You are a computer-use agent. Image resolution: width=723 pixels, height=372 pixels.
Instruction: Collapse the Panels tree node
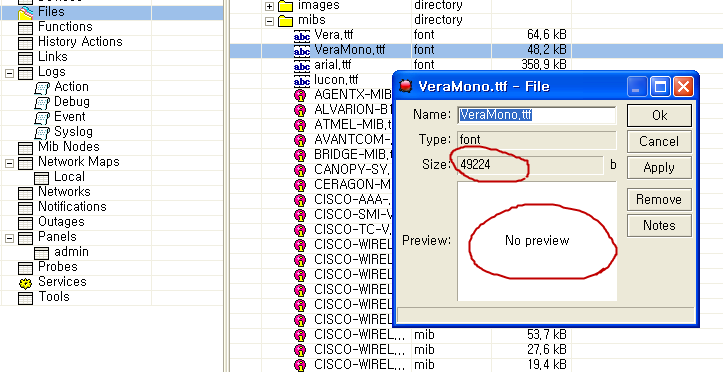point(9,238)
